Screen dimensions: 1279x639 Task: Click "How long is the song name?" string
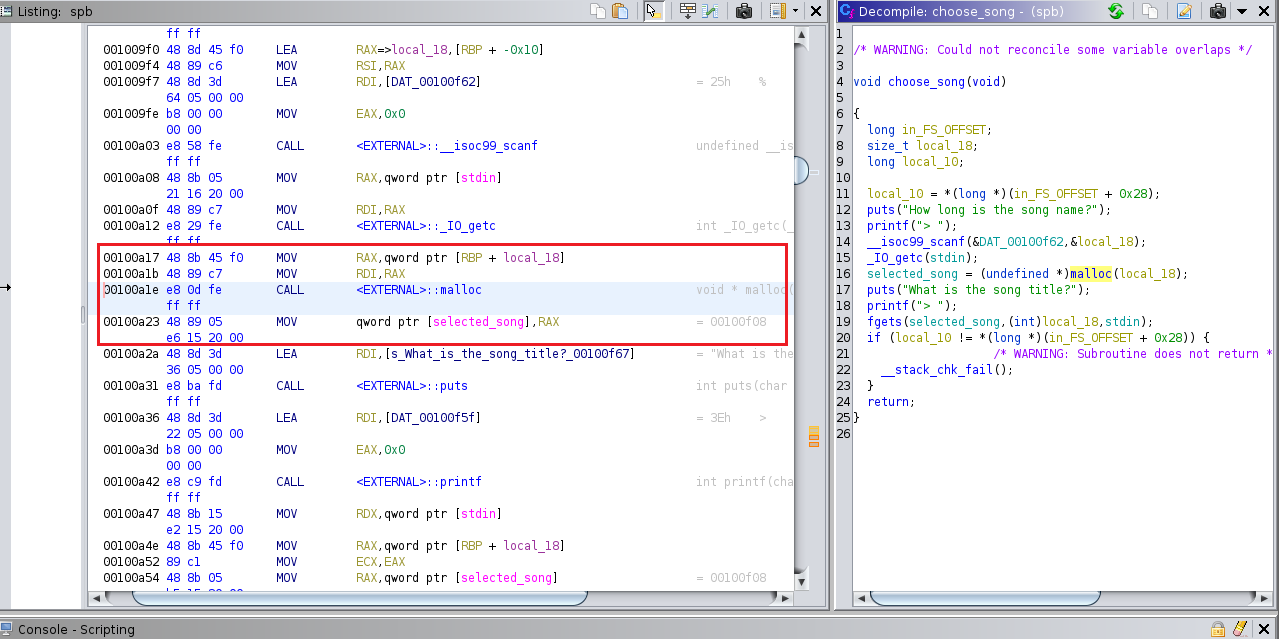pyautogui.click(x=1000, y=210)
